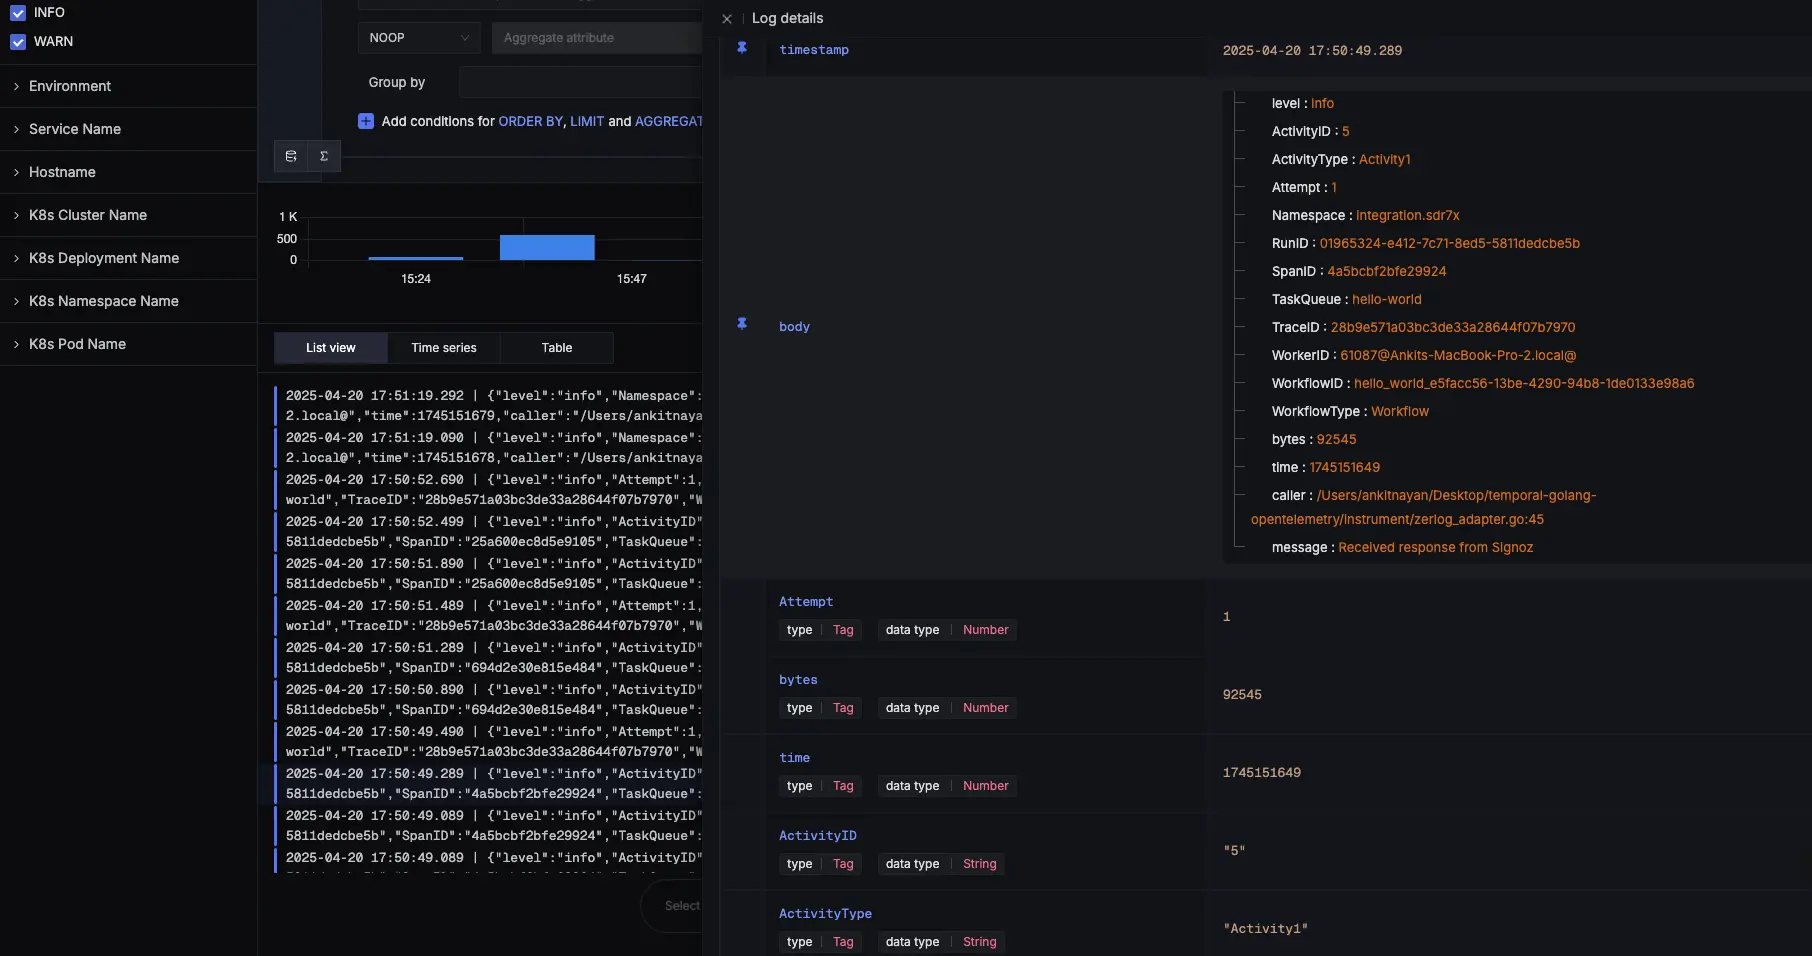Click the WorkerID value in body
Screen dimensions: 1812x956
(x=1458, y=356)
